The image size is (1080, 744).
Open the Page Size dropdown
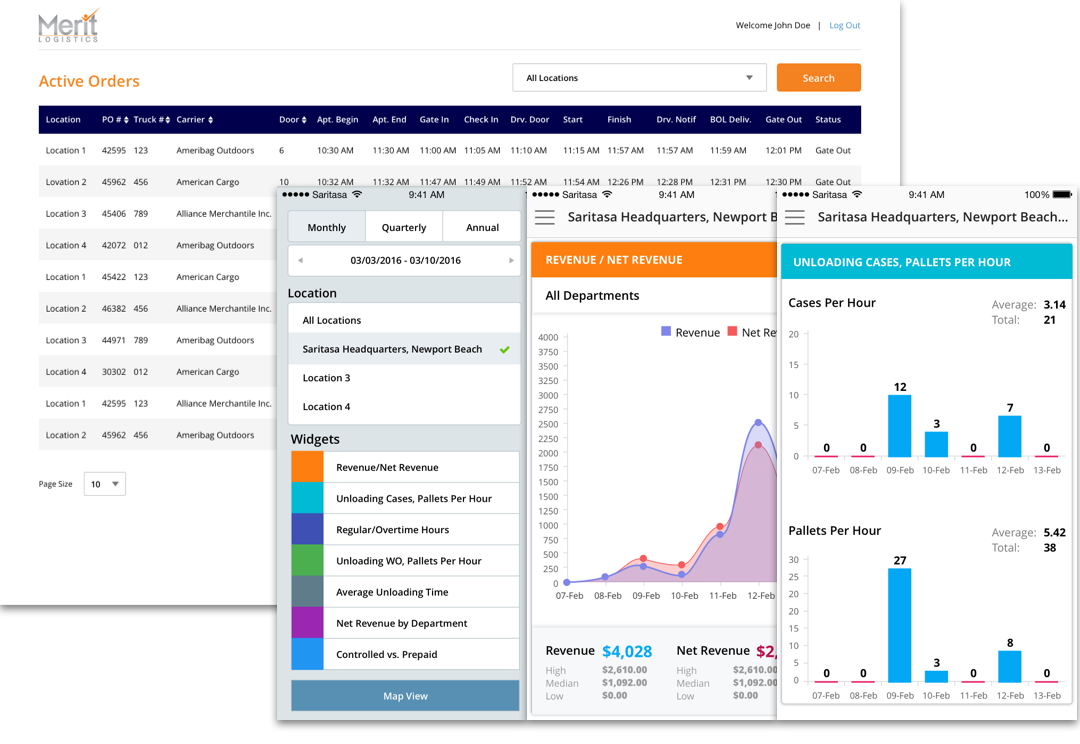pyautogui.click(x=104, y=483)
